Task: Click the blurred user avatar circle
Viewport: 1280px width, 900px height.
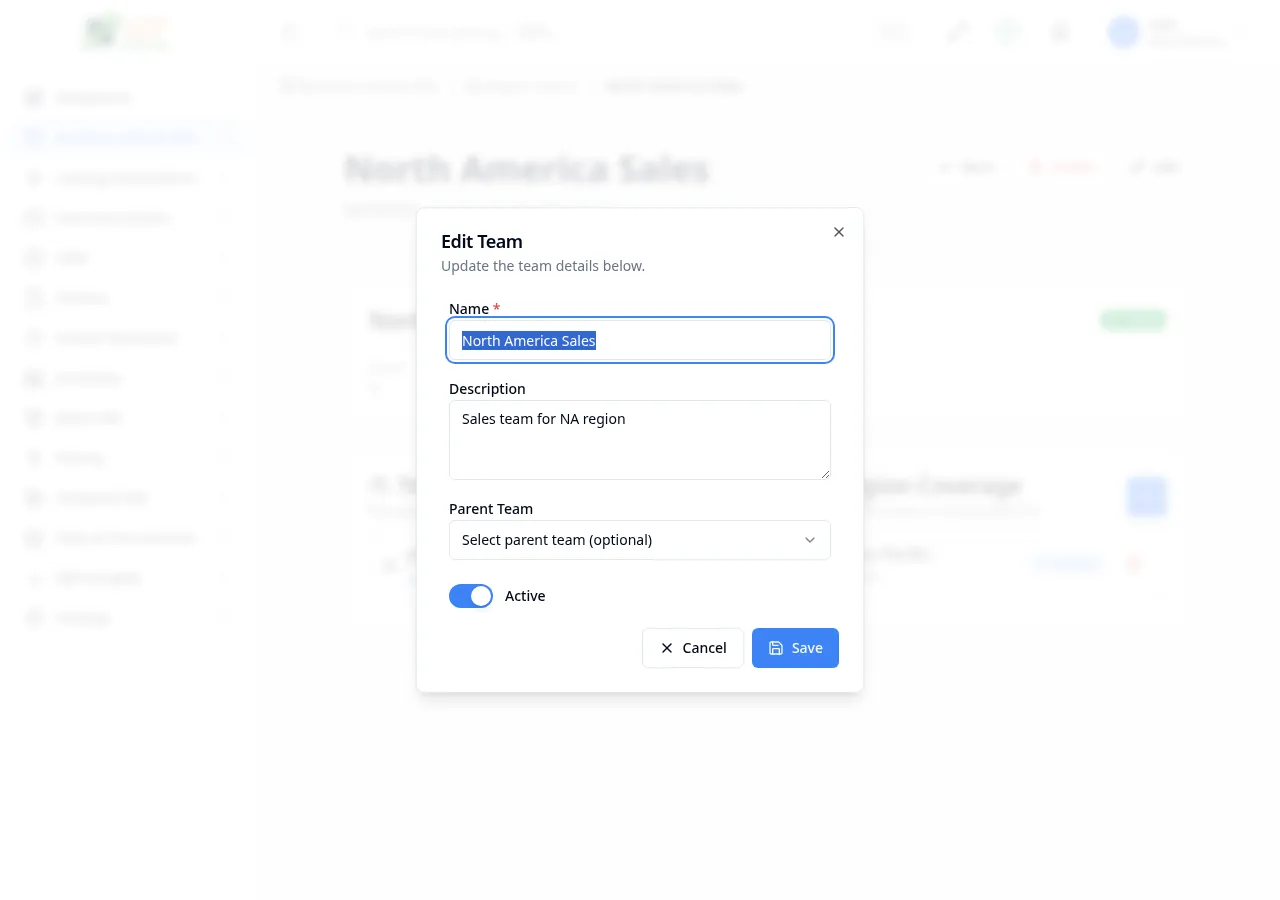Action: point(1124,32)
